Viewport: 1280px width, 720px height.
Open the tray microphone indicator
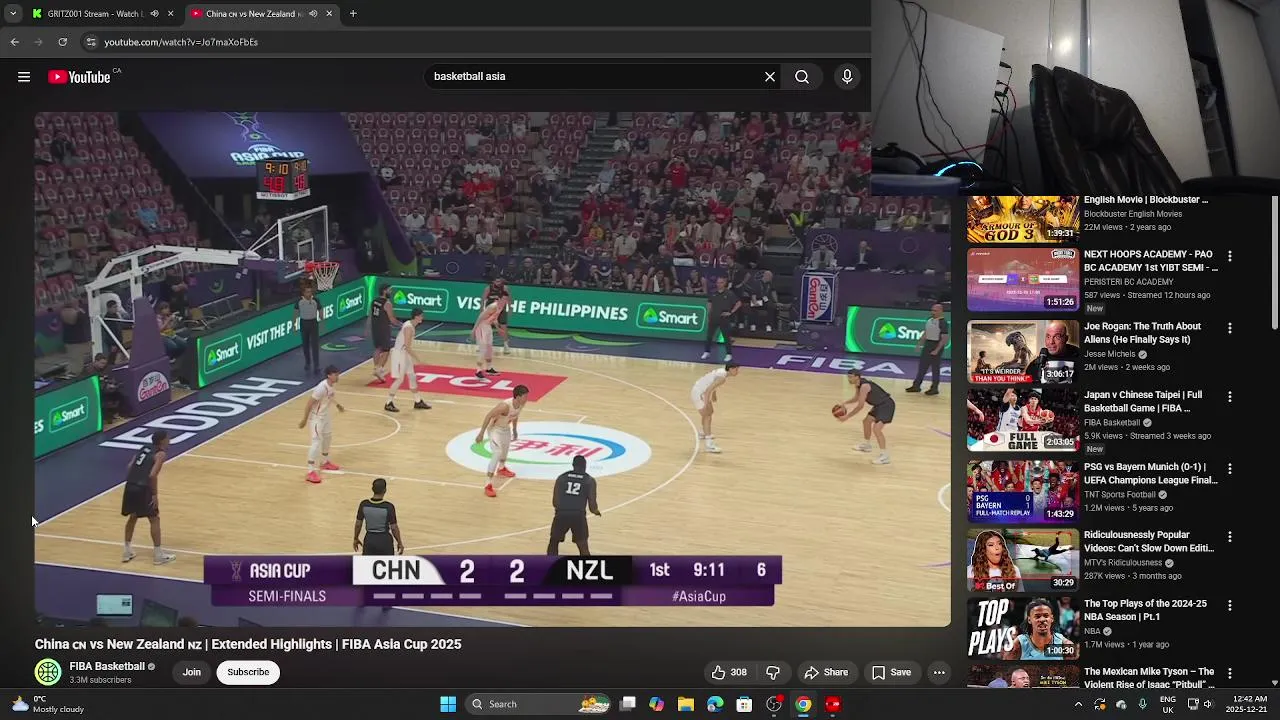(1142, 704)
